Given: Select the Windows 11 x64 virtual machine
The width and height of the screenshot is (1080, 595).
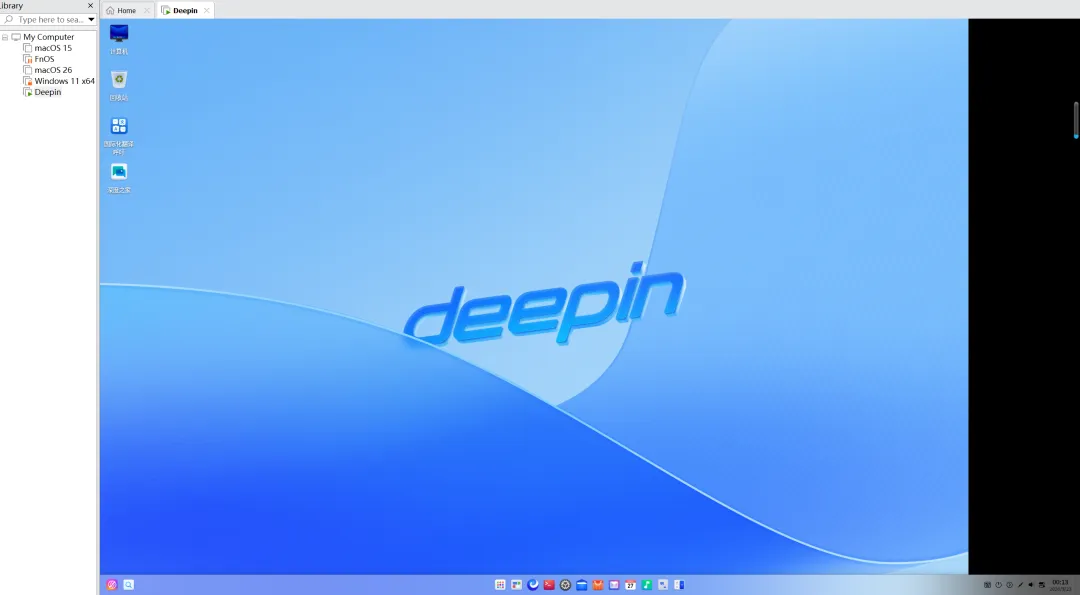Looking at the screenshot, I should tap(64, 81).
